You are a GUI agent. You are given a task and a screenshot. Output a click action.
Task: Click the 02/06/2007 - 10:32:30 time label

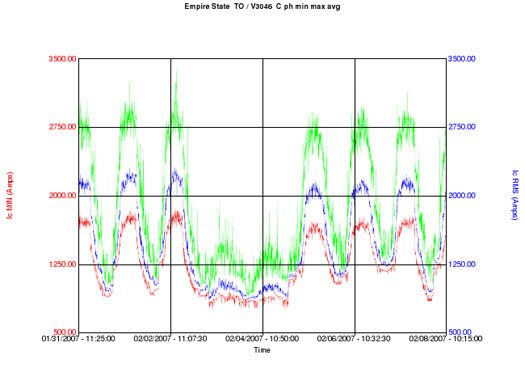point(354,339)
